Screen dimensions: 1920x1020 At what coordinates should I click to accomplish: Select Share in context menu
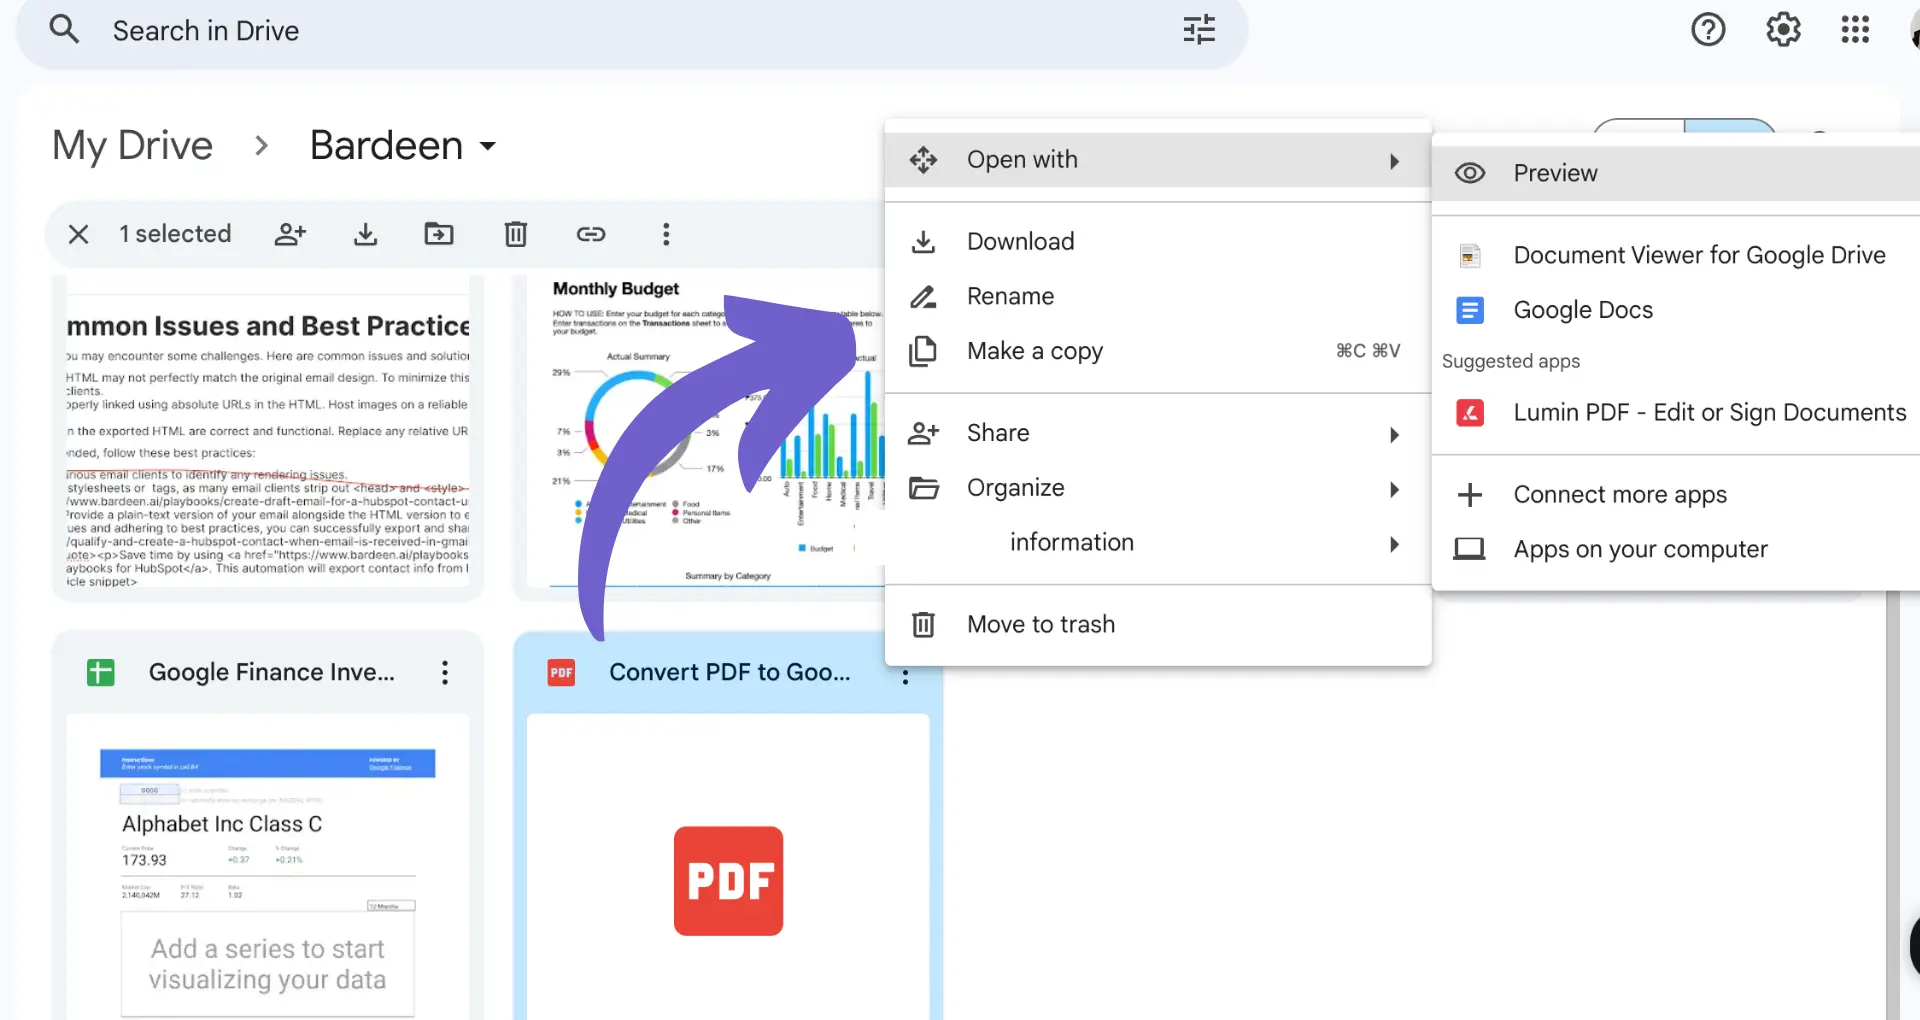pyautogui.click(x=1158, y=433)
